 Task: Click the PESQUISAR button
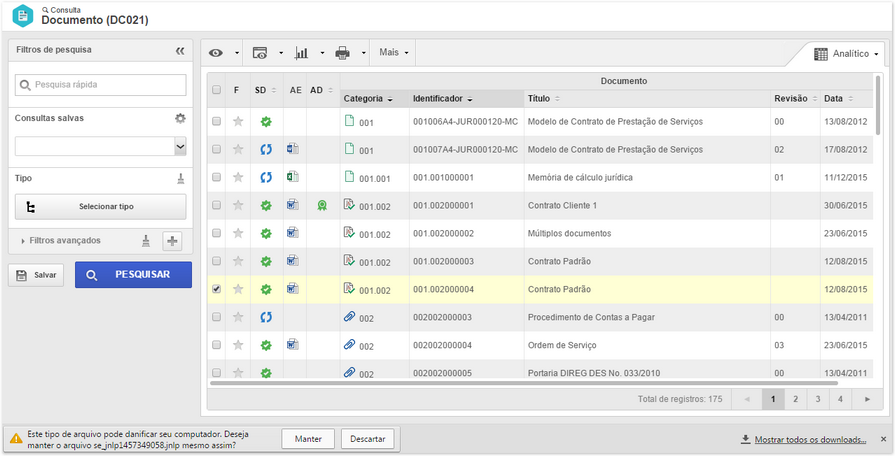[133, 275]
